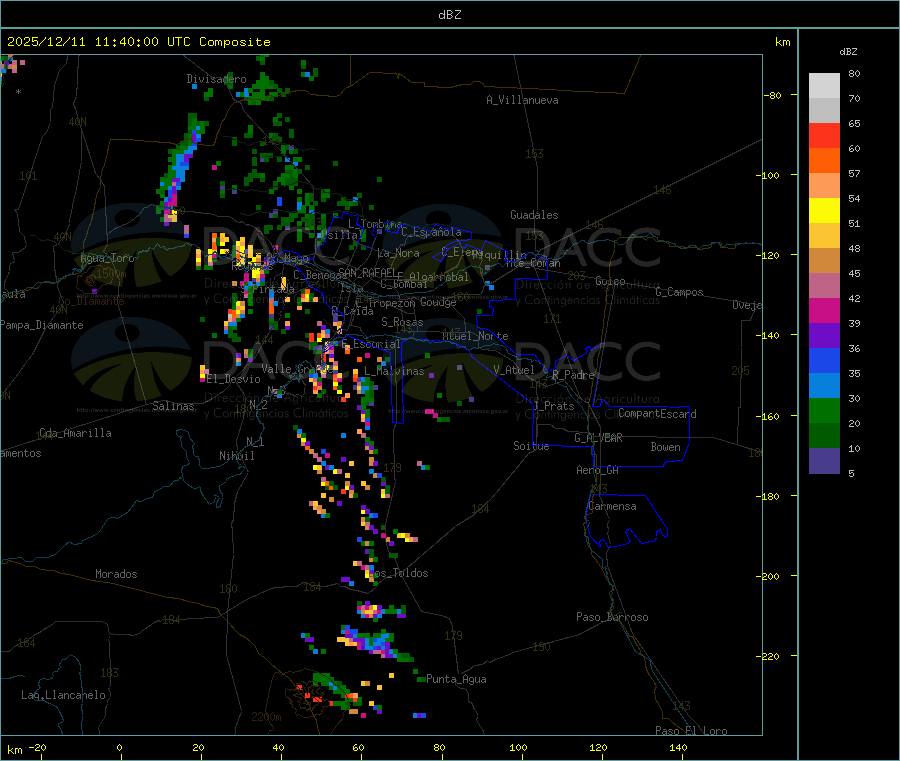The height and width of the screenshot is (761, 900).
Task: Pick the dusty pink 42-45 dBZ swatch
Action: coord(824,285)
